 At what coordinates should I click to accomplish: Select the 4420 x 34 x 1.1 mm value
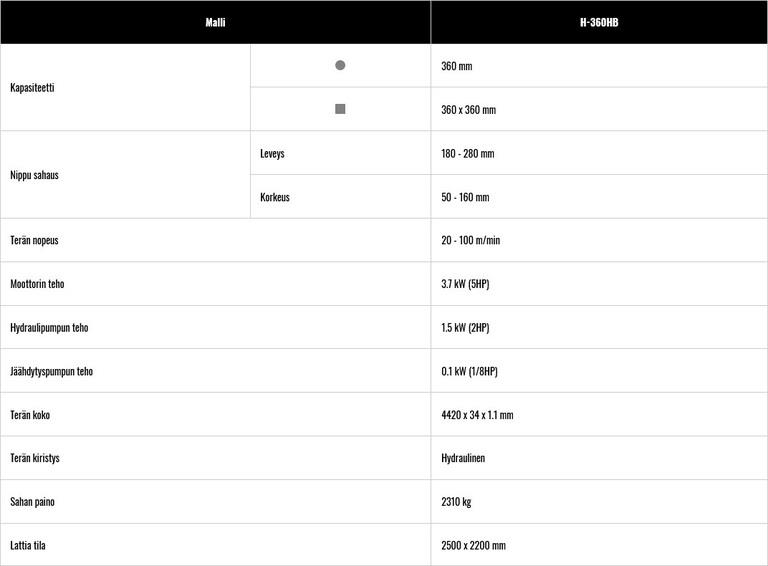[477, 415]
